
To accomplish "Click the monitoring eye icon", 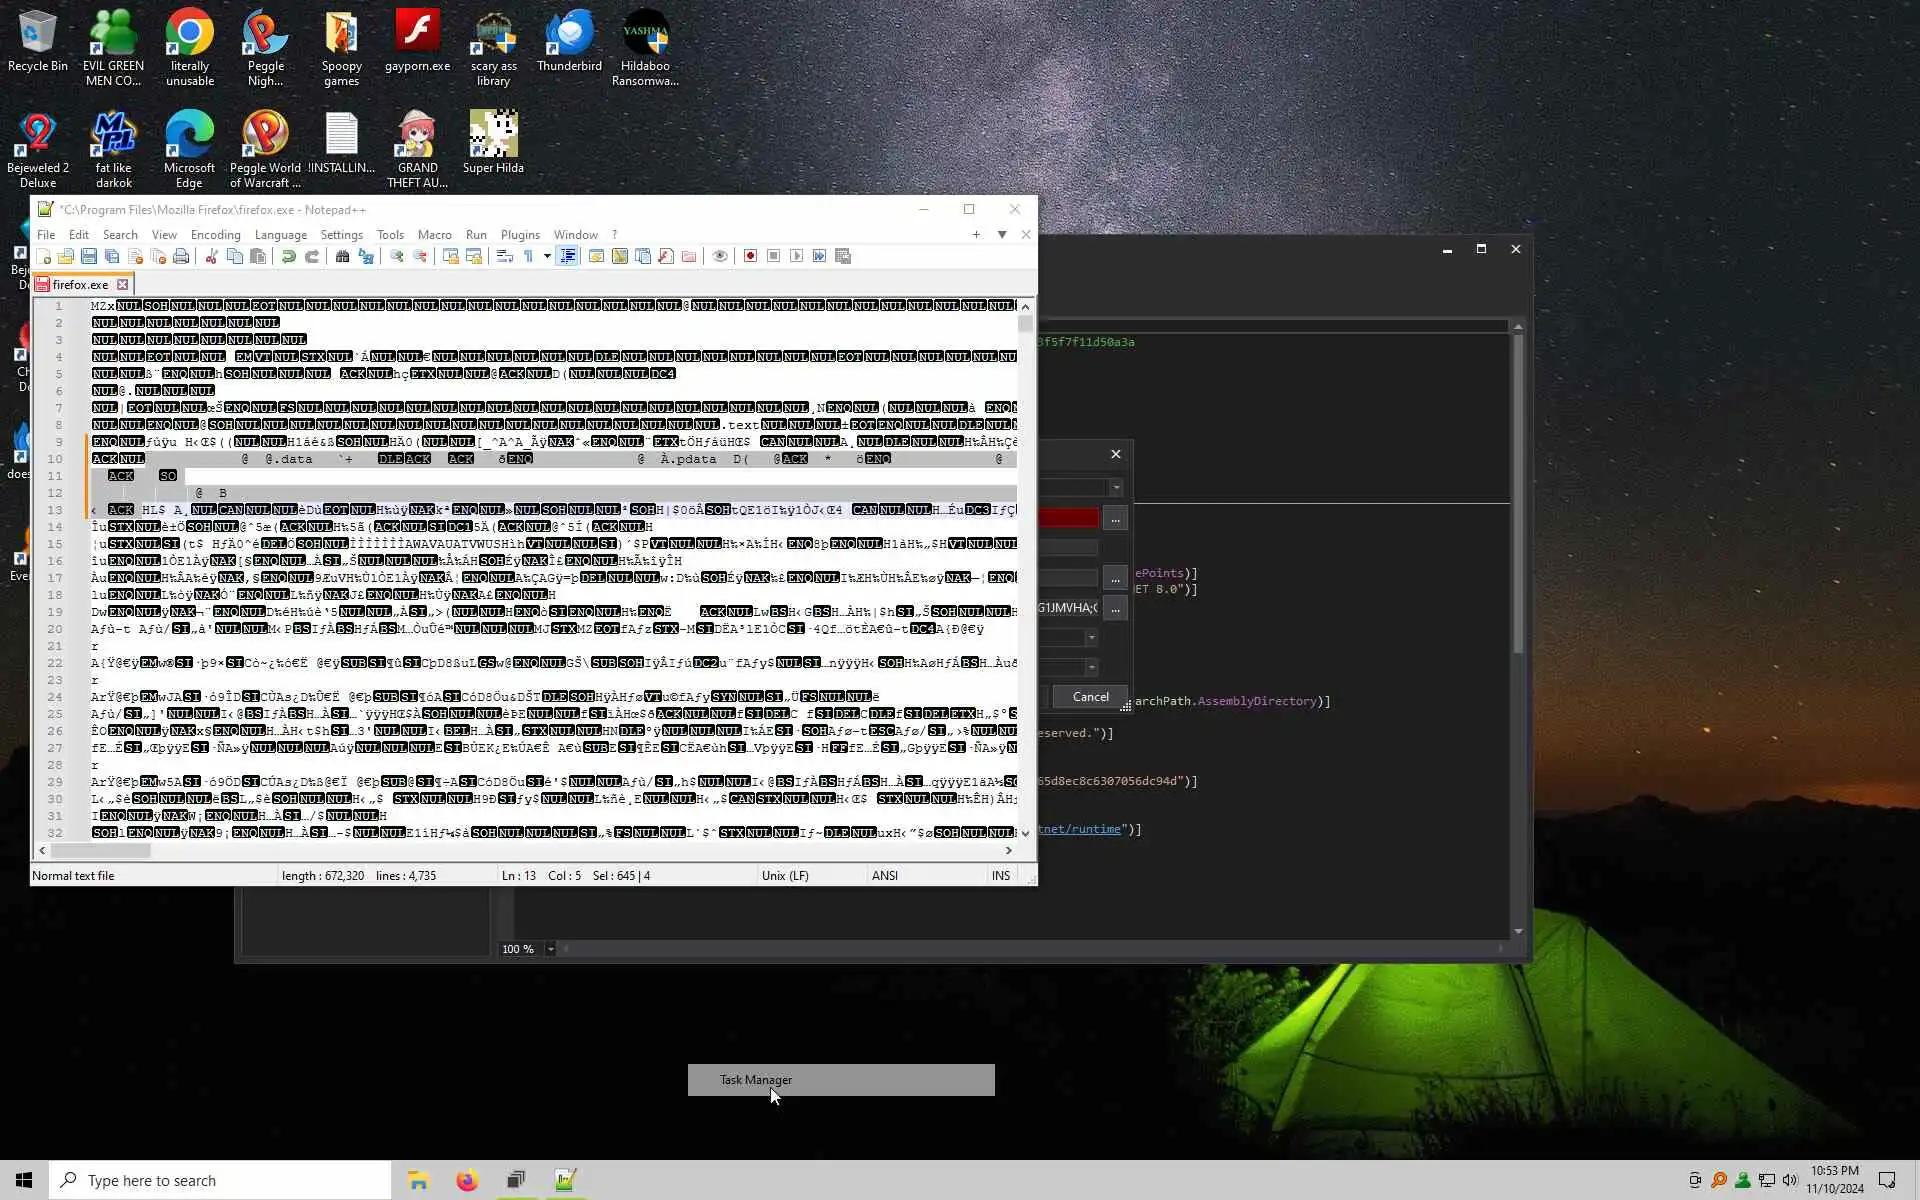I will click(x=720, y=256).
